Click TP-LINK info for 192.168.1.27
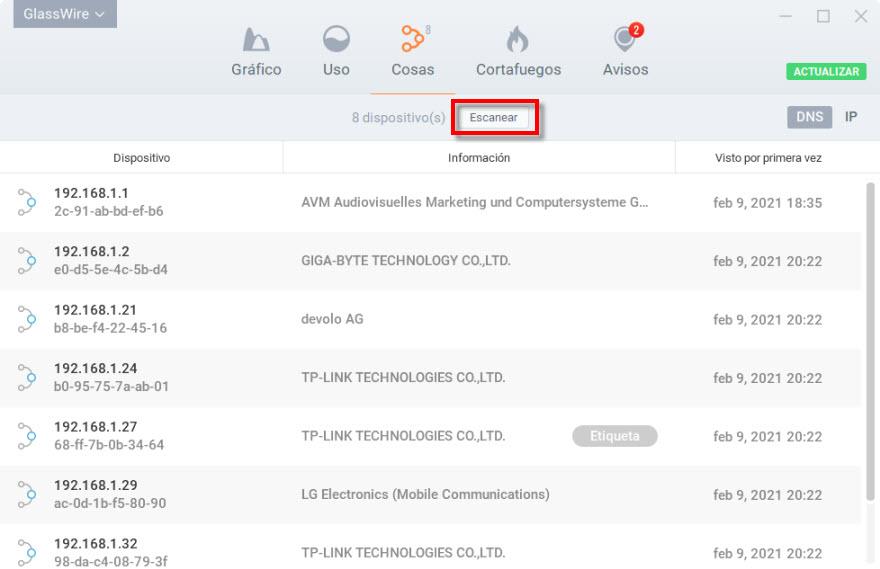This screenshot has width=880, height=569. pyautogui.click(x=403, y=435)
